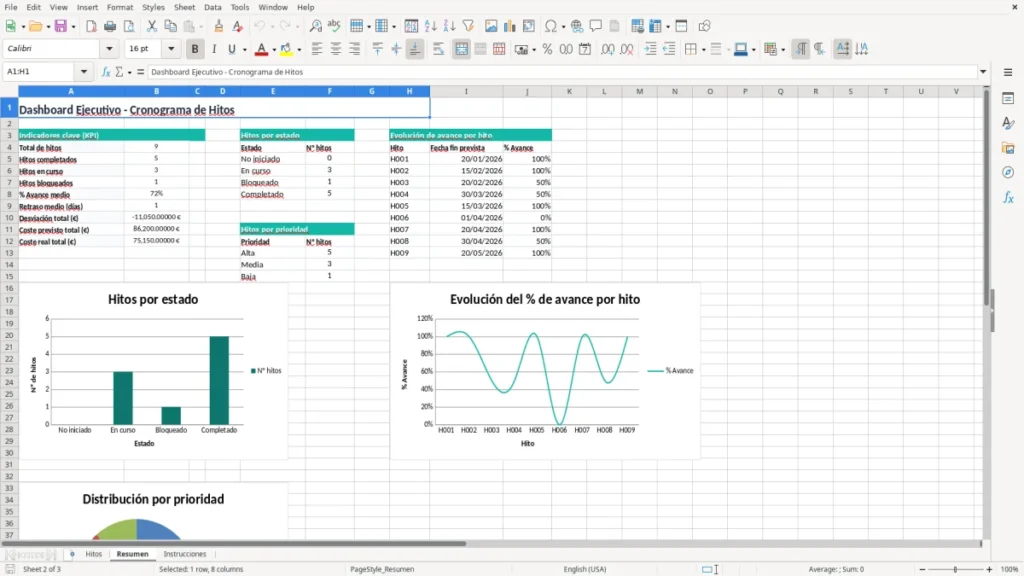Click the Format as Percent icon

[x=547, y=49]
